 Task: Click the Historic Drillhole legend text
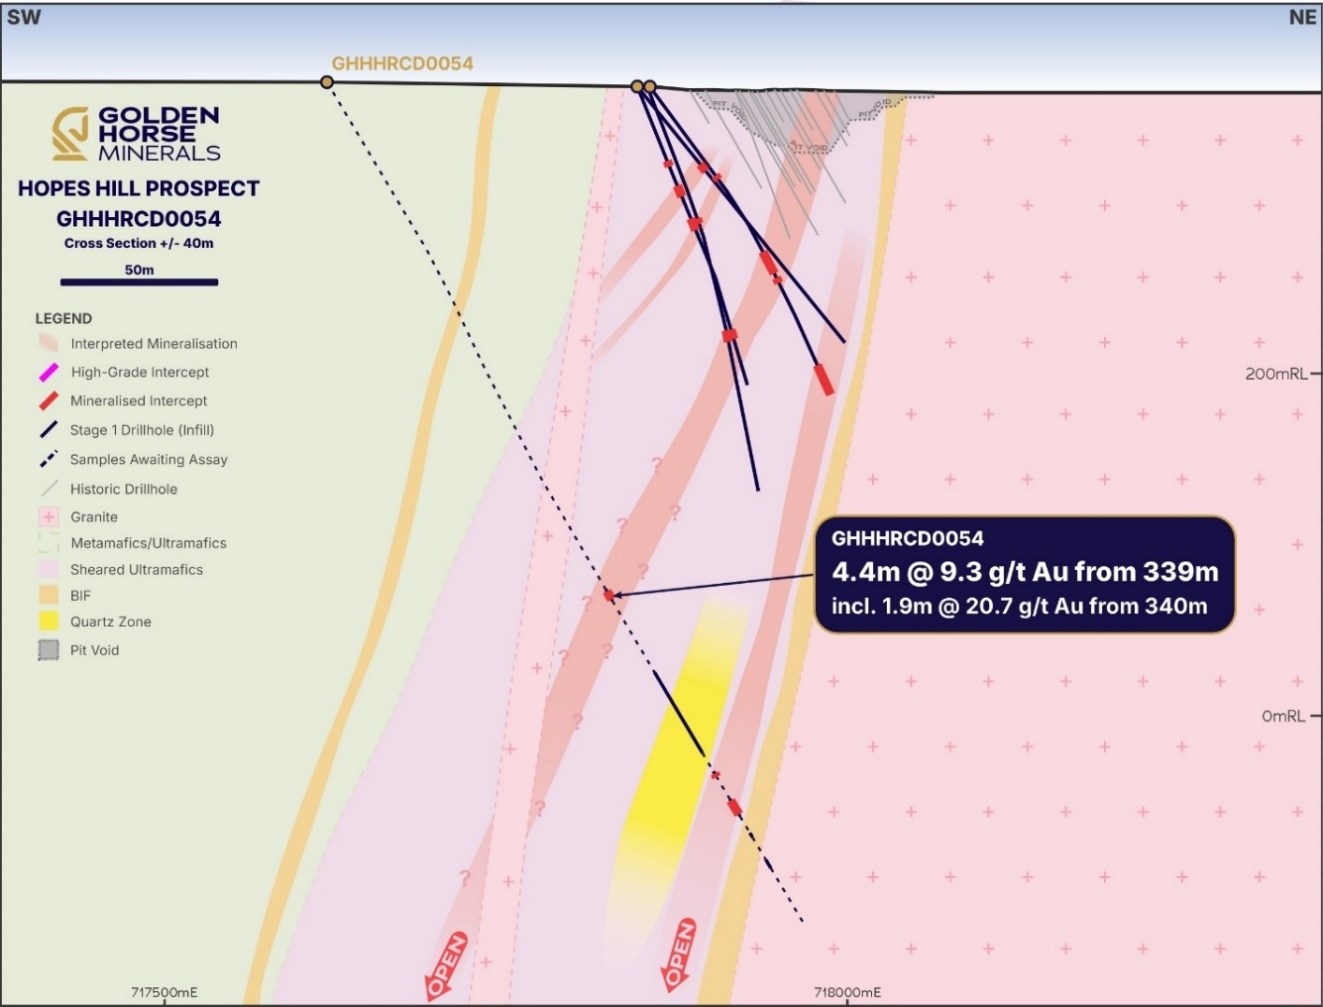click(x=124, y=489)
